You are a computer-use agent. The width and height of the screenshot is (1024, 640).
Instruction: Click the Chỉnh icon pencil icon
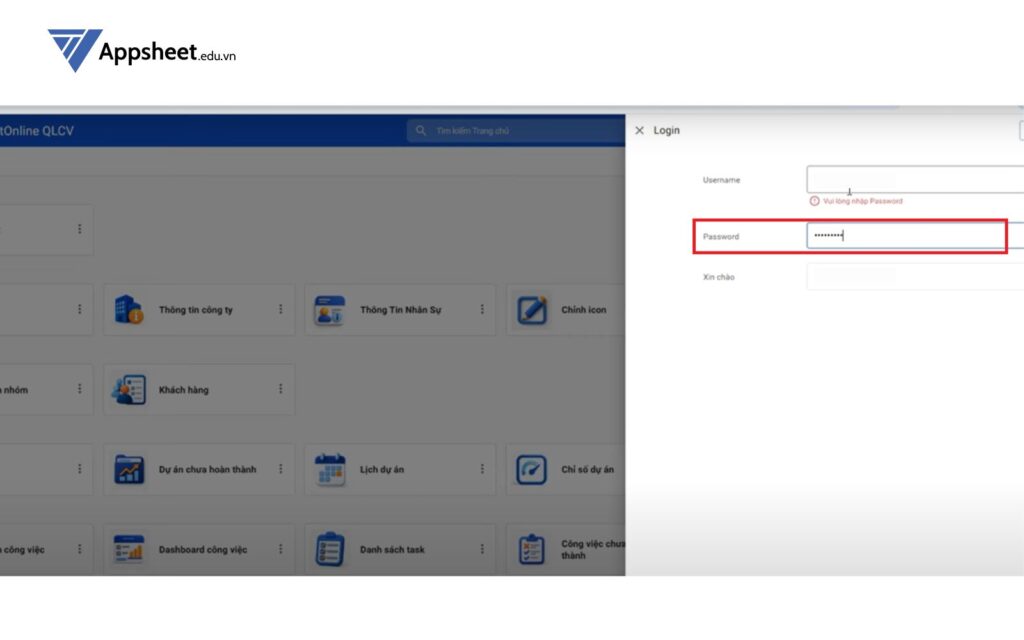(x=532, y=310)
